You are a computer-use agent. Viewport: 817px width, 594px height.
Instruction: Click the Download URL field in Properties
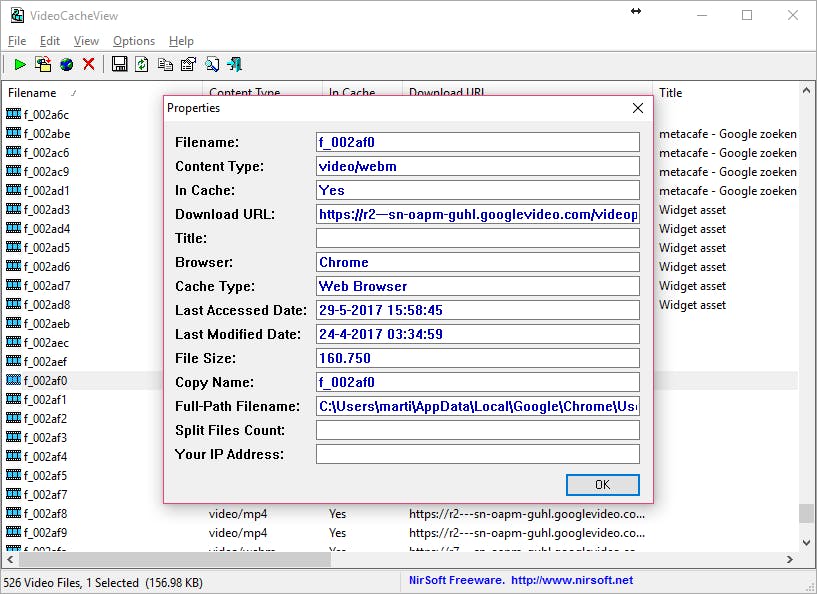477,214
